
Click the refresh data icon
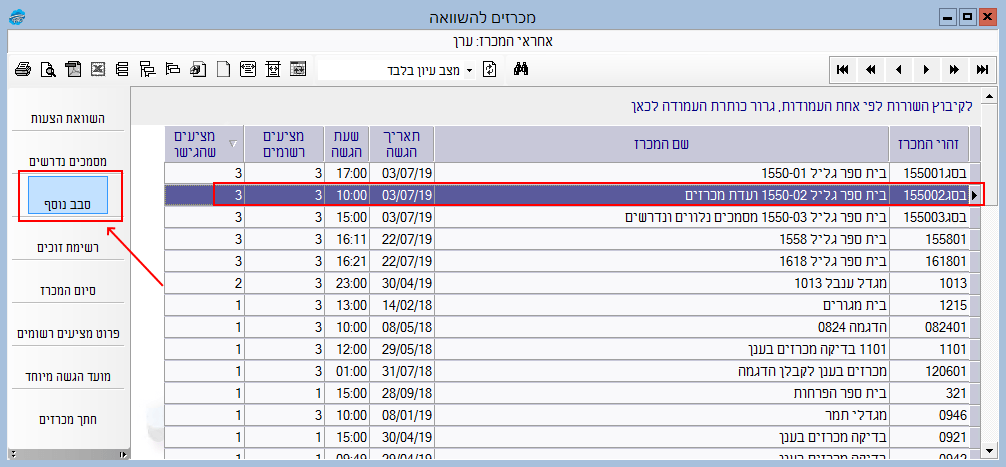point(490,69)
